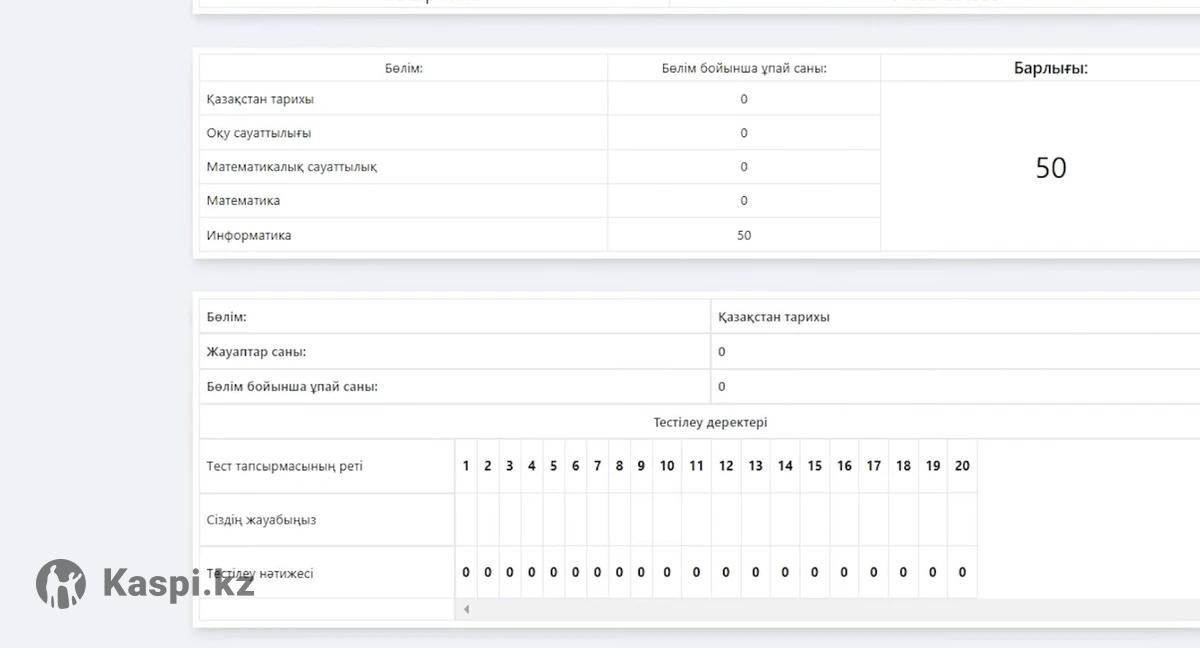The width and height of the screenshot is (1200, 648).
Task: Click the Тестілеу деректері heading
Action: (x=710, y=423)
